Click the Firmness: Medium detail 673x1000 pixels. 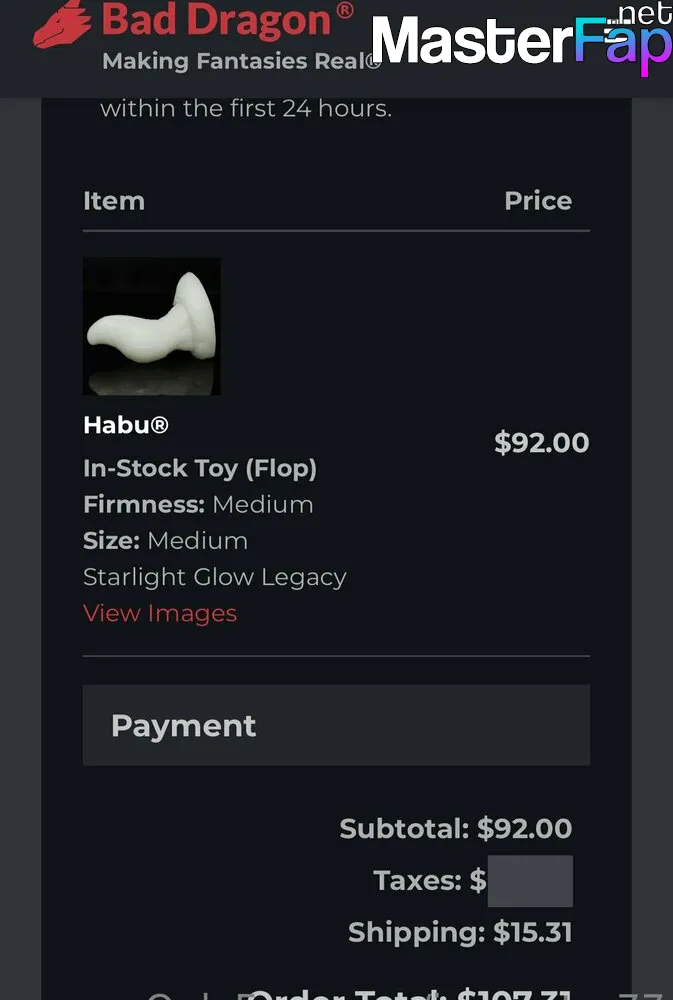pos(198,504)
